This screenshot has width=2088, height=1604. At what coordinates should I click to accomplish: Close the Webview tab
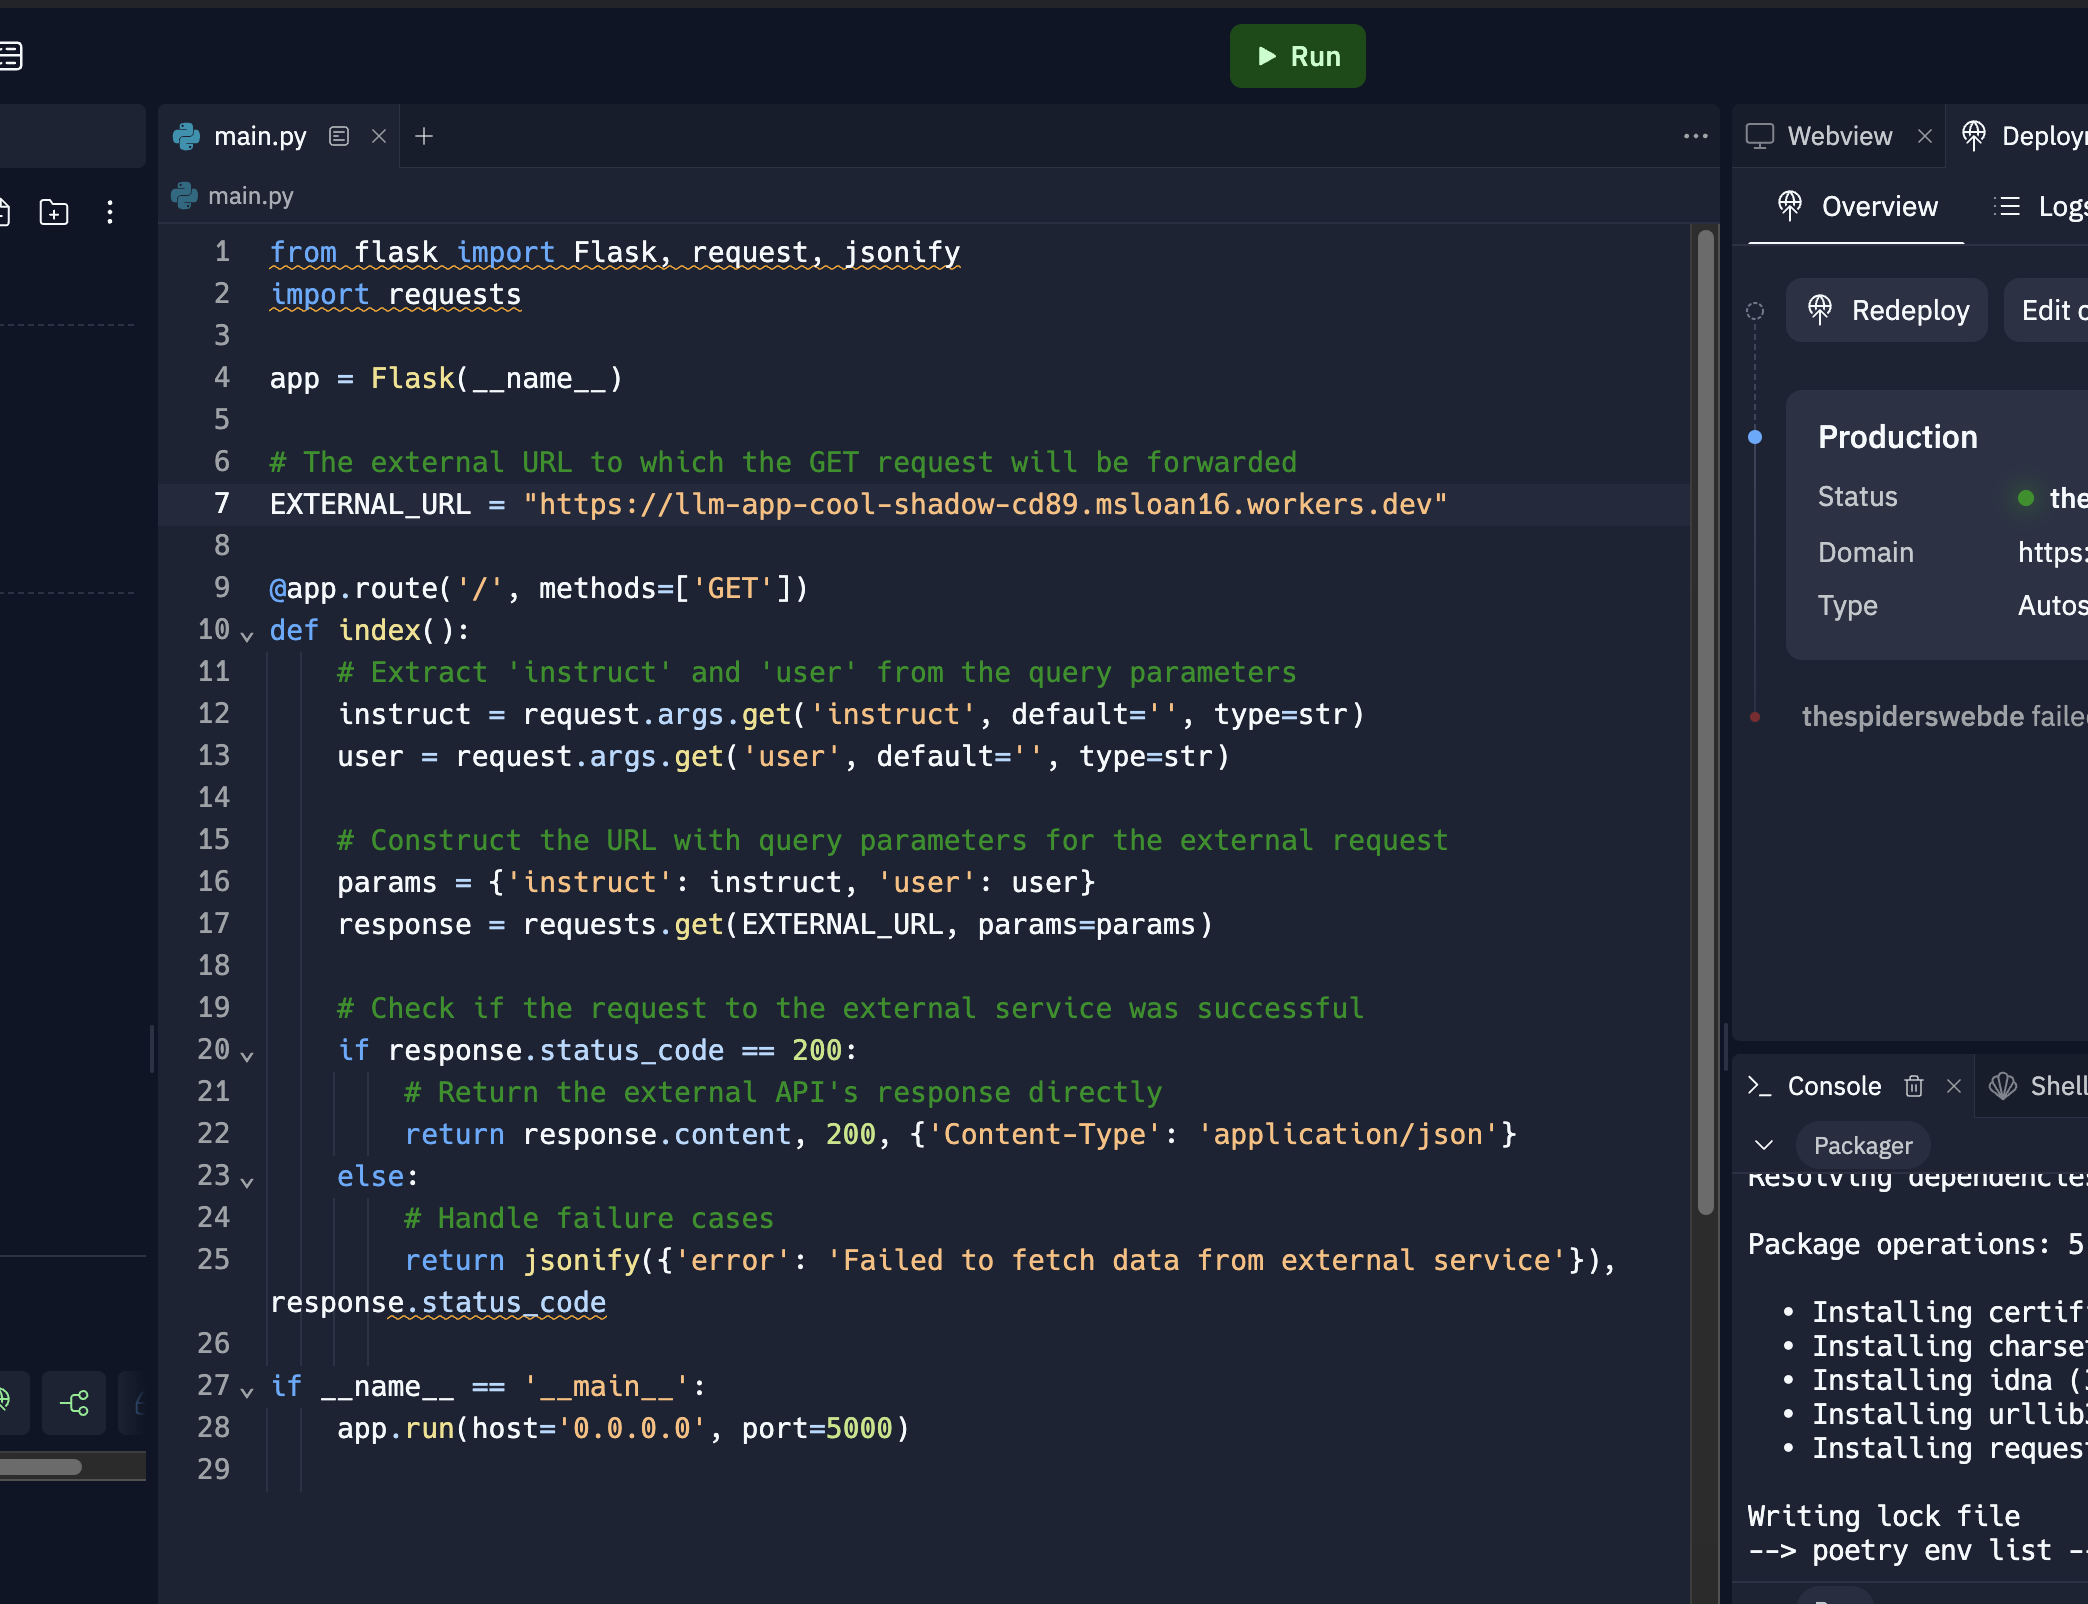(1925, 136)
